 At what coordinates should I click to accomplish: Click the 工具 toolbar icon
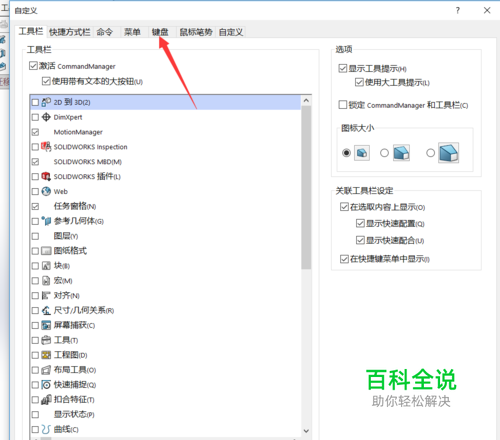(x=46, y=340)
